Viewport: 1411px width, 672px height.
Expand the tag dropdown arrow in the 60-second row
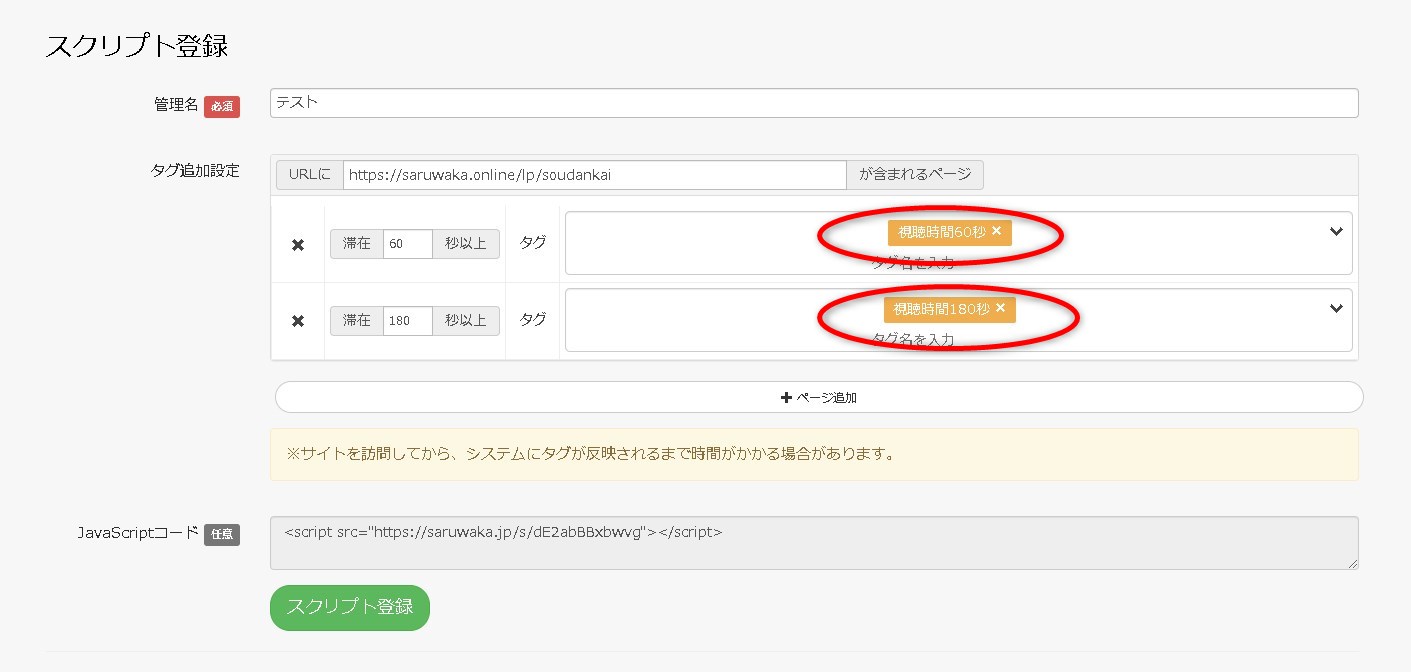(1336, 232)
